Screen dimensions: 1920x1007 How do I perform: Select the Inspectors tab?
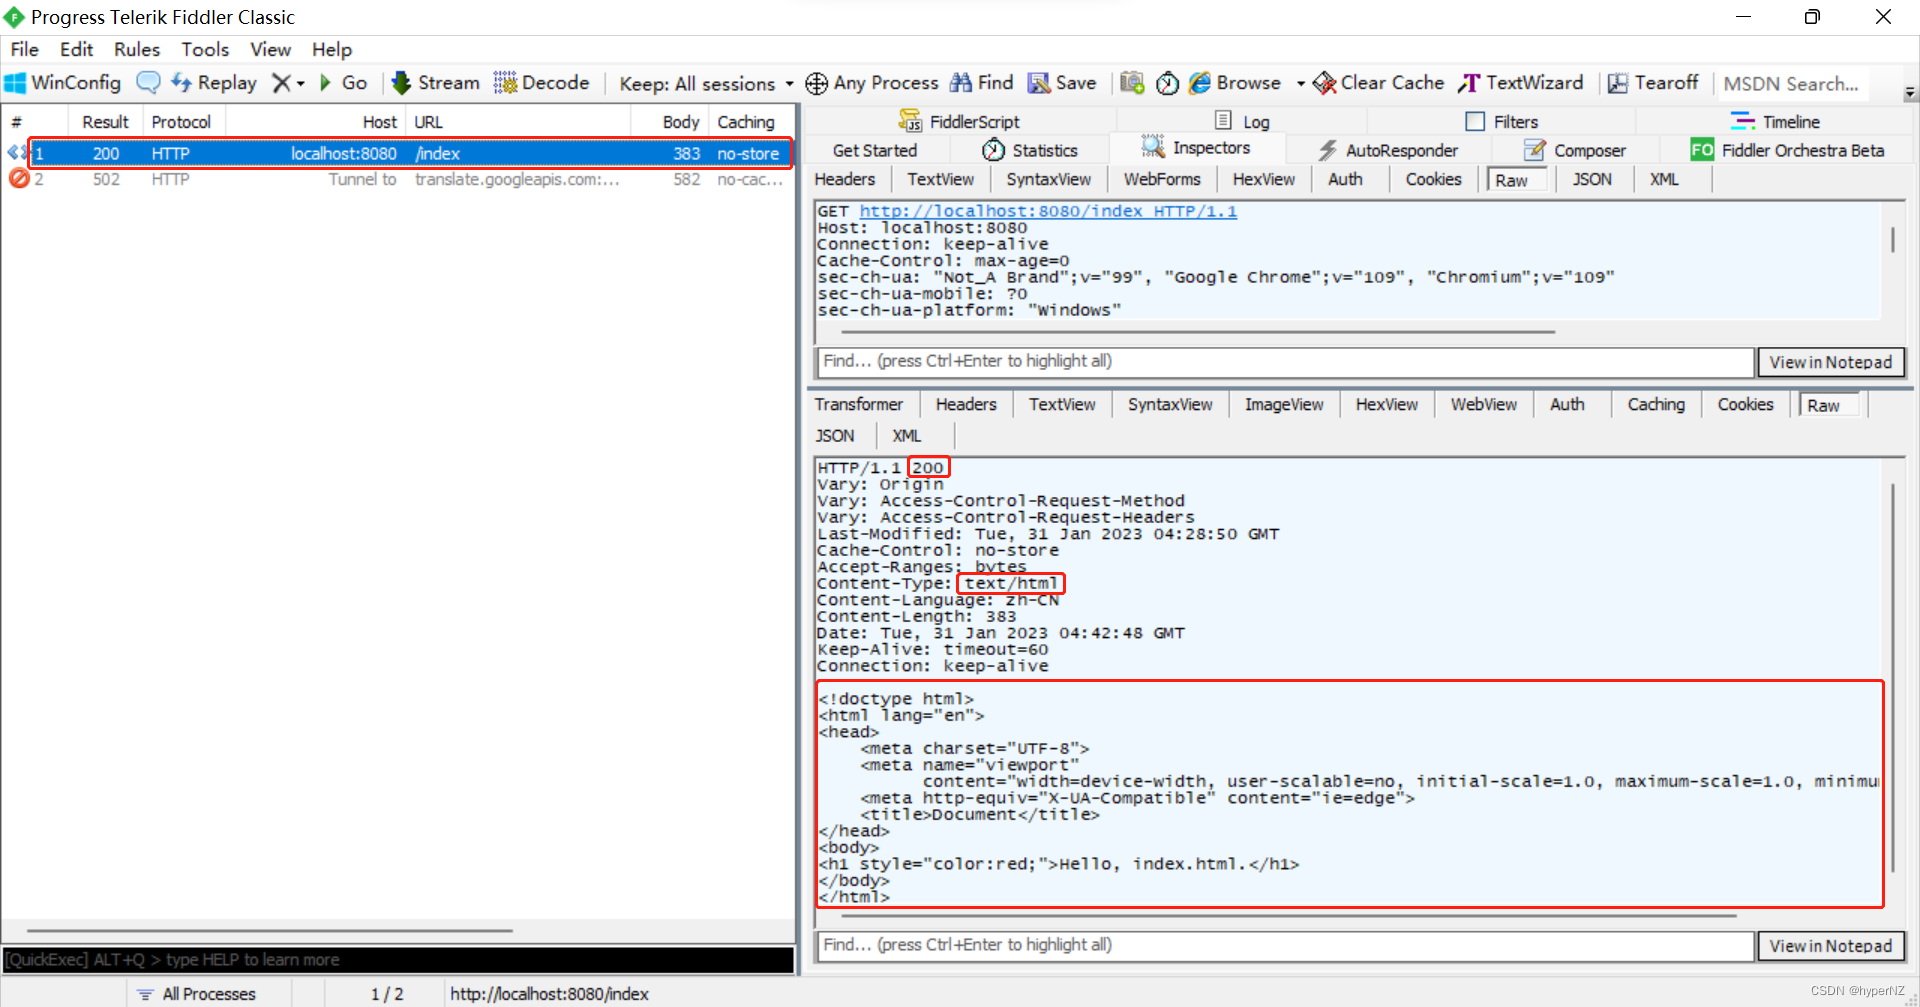(1196, 148)
